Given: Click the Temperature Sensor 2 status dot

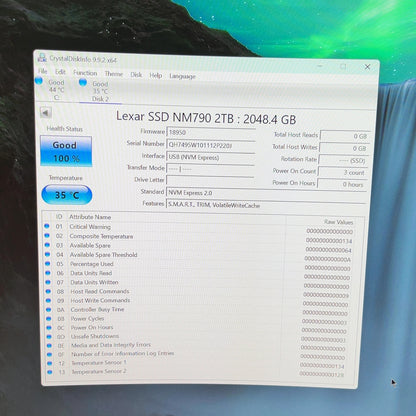Looking at the screenshot, I should click(50, 372).
